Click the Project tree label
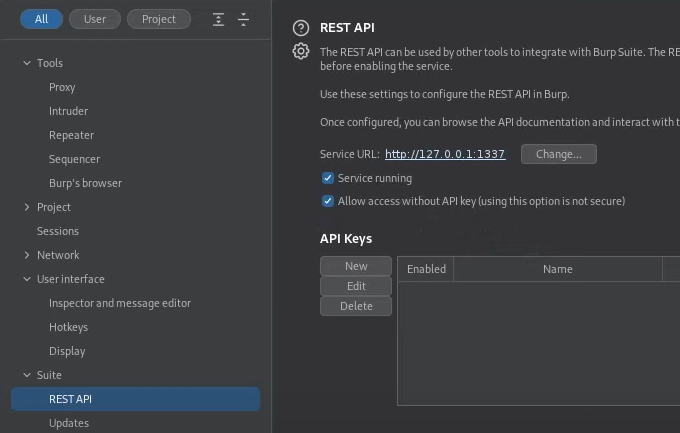680x433 pixels. point(54,207)
